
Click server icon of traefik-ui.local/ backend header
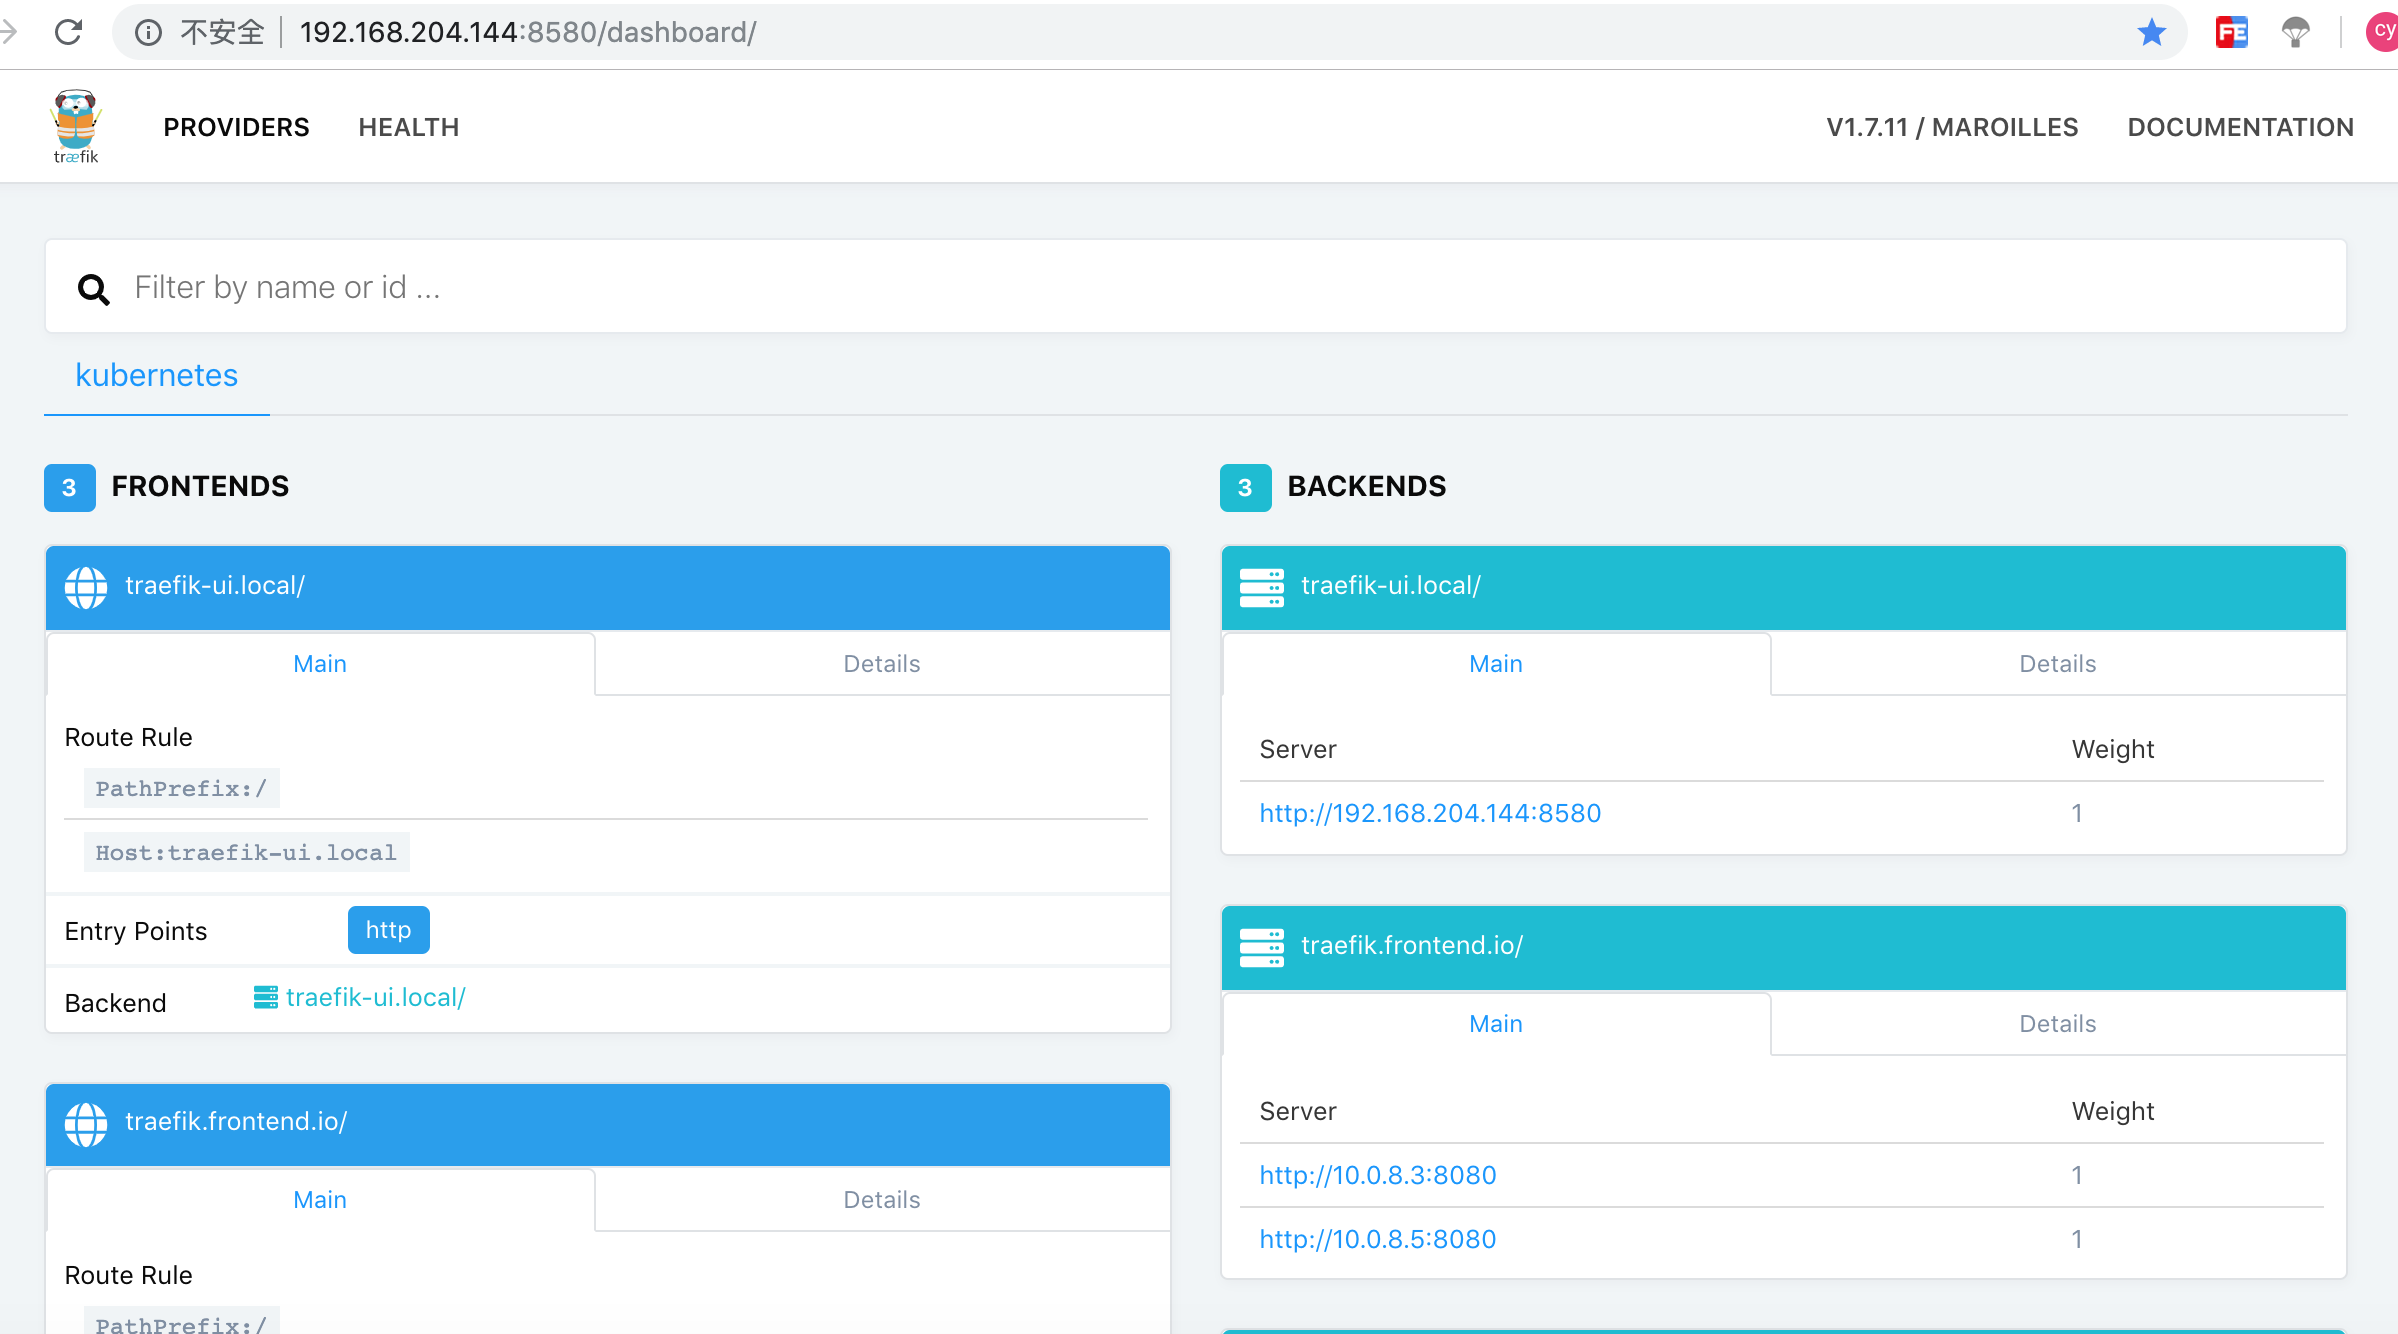point(1262,587)
